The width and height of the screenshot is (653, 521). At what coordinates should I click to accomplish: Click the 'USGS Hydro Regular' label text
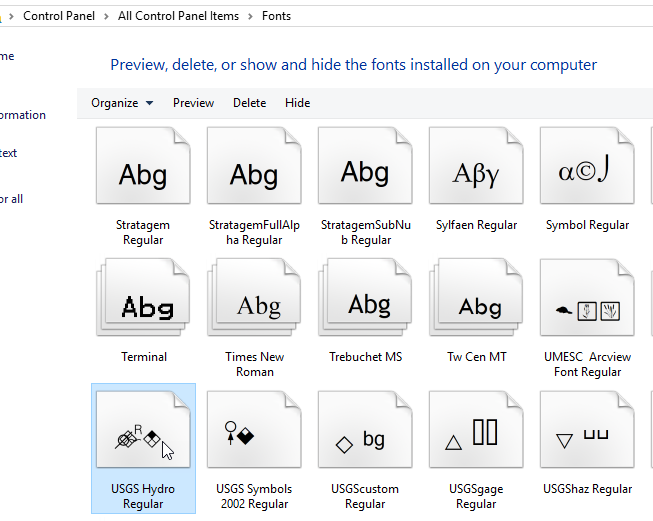click(x=143, y=496)
